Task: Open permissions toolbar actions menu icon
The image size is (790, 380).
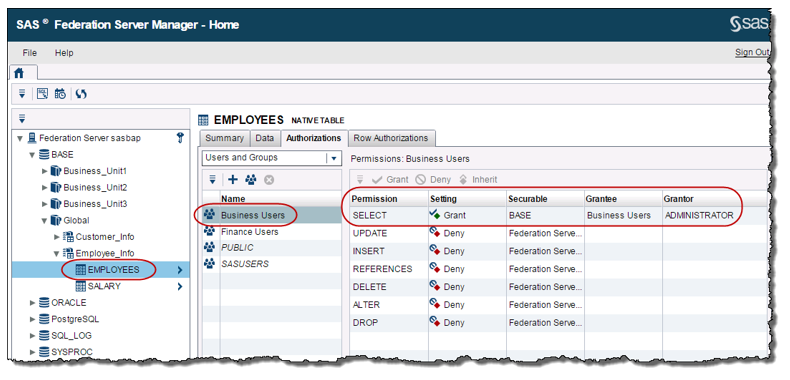Action: click(360, 179)
